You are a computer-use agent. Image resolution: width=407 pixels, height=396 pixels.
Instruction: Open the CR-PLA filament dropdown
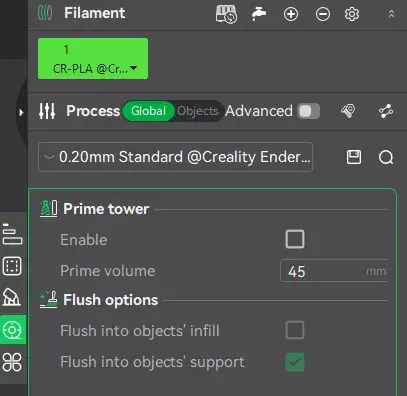click(93, 59)
